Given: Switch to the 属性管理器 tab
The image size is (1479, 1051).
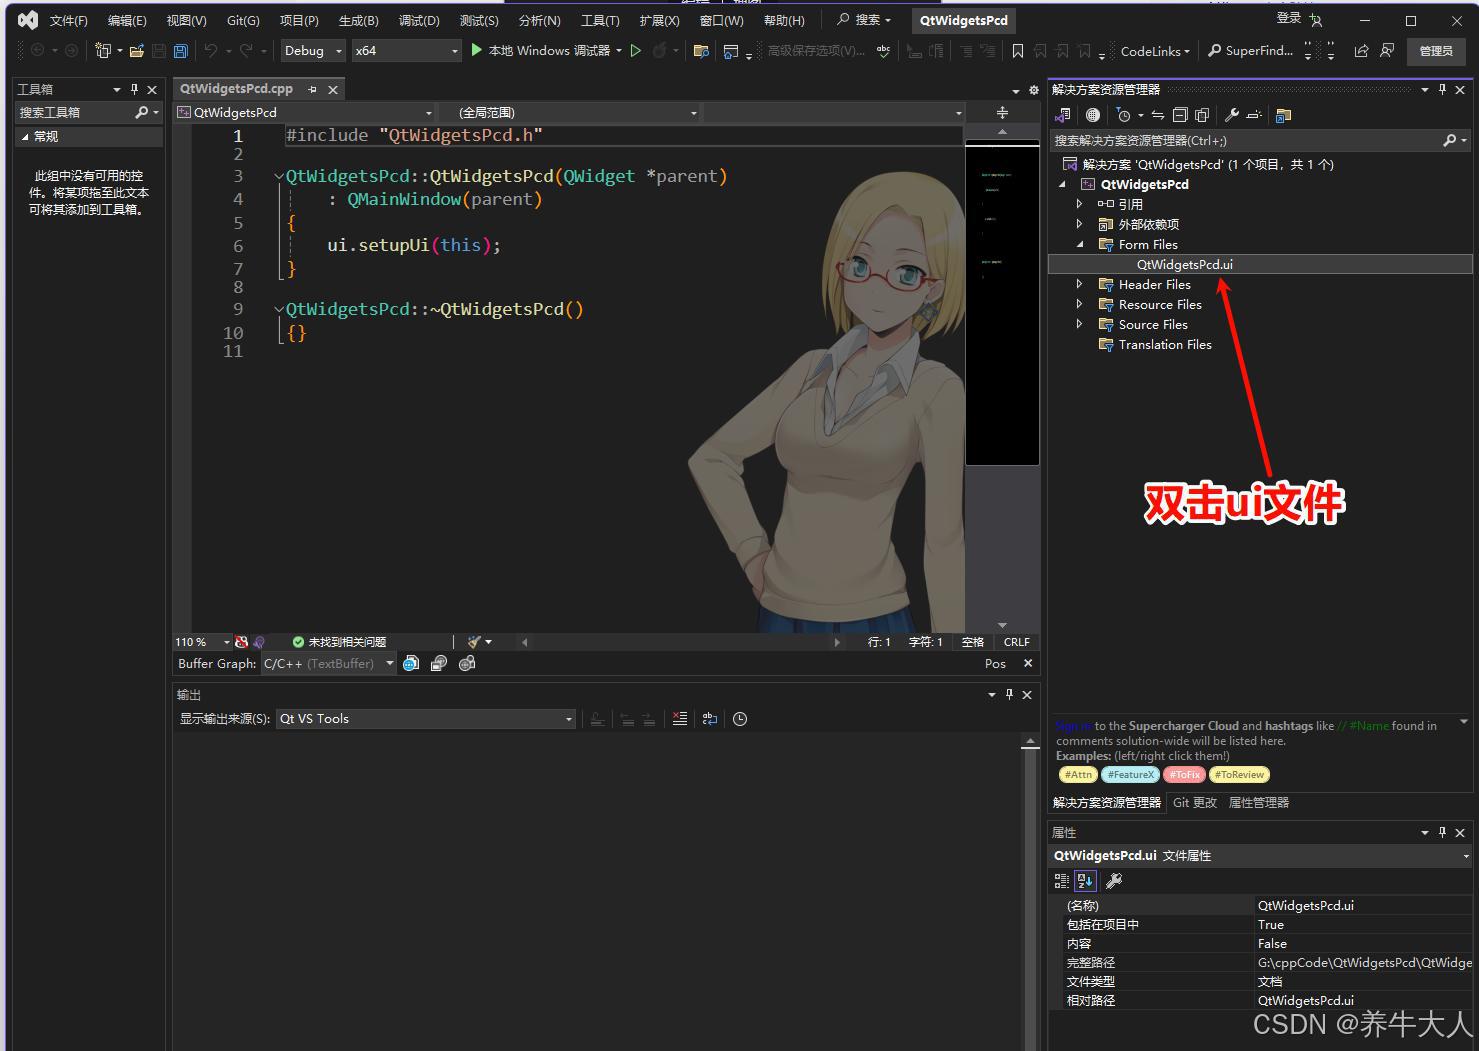Looking at the screenshot, I should point(1258,802).
